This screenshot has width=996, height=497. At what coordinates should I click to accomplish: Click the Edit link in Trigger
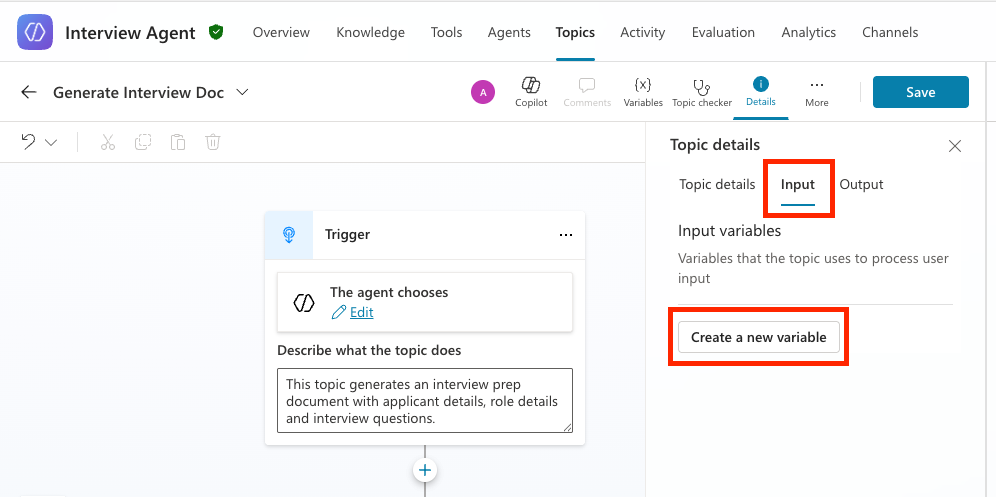pos(361,312)
